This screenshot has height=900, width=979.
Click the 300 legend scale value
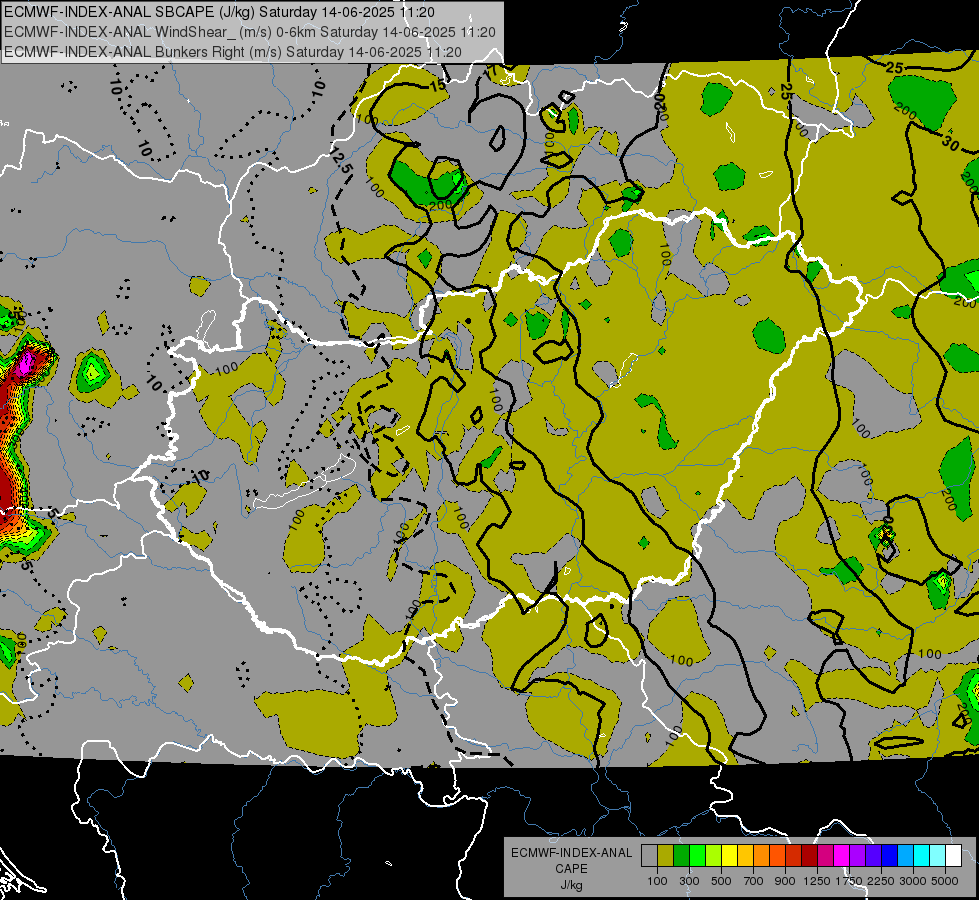click(689, 881)
